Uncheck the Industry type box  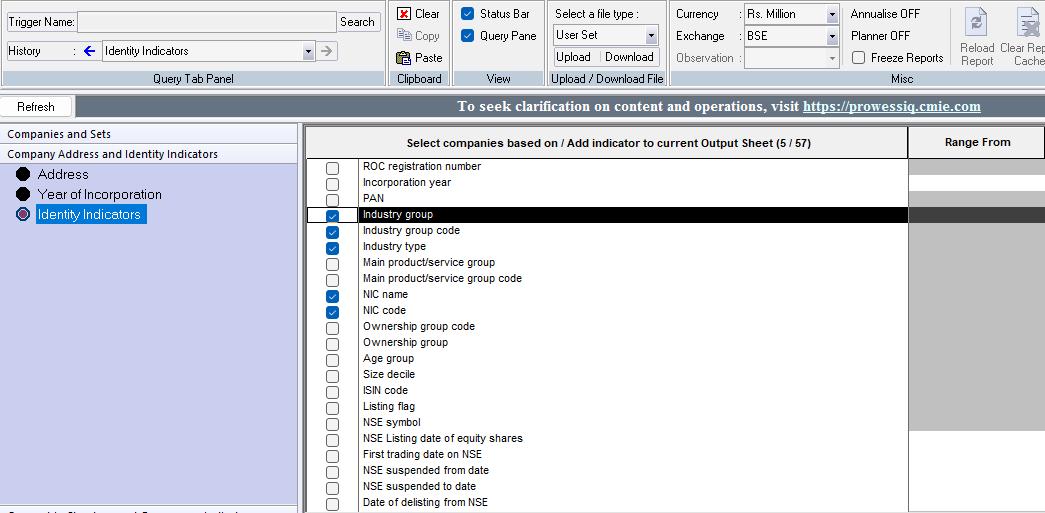coord(333,248)
